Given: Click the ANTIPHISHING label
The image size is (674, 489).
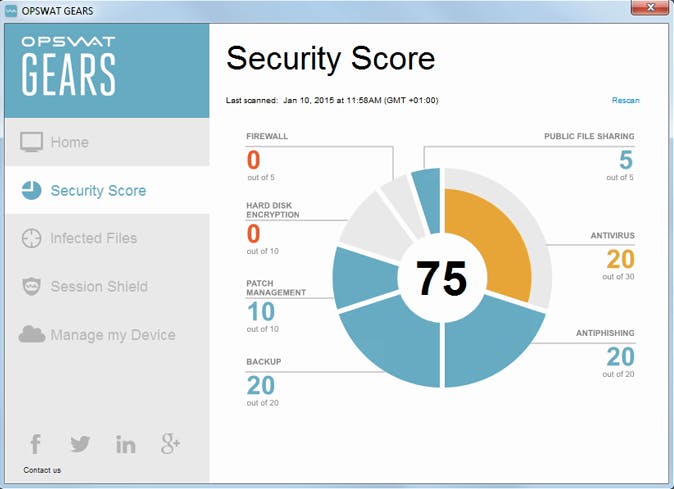Looking at the screenshot, I should pyautogui.click(x=605, y=333).
